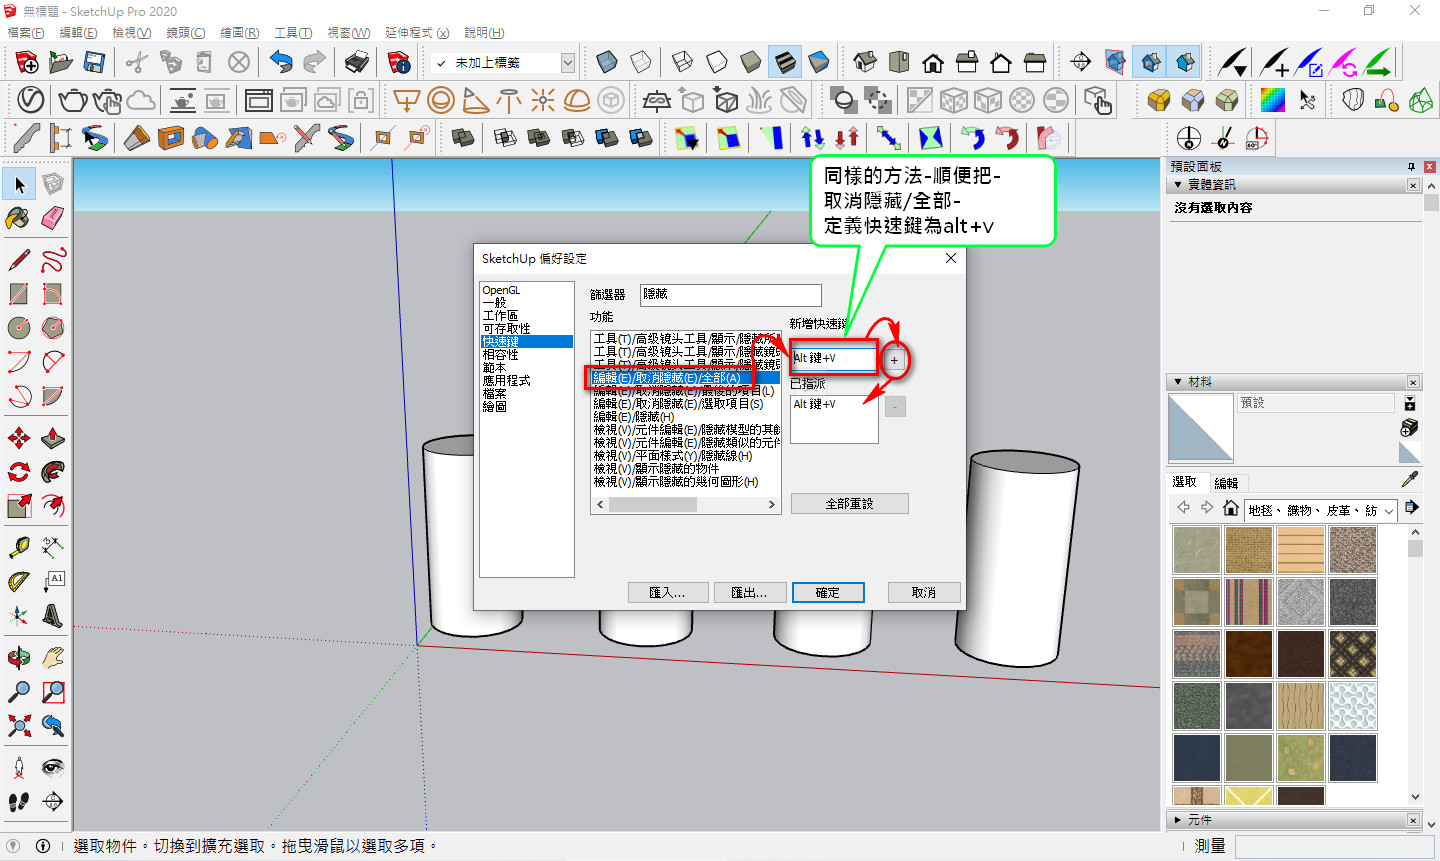Click the materials Home icon

[x=1231, y=508]
